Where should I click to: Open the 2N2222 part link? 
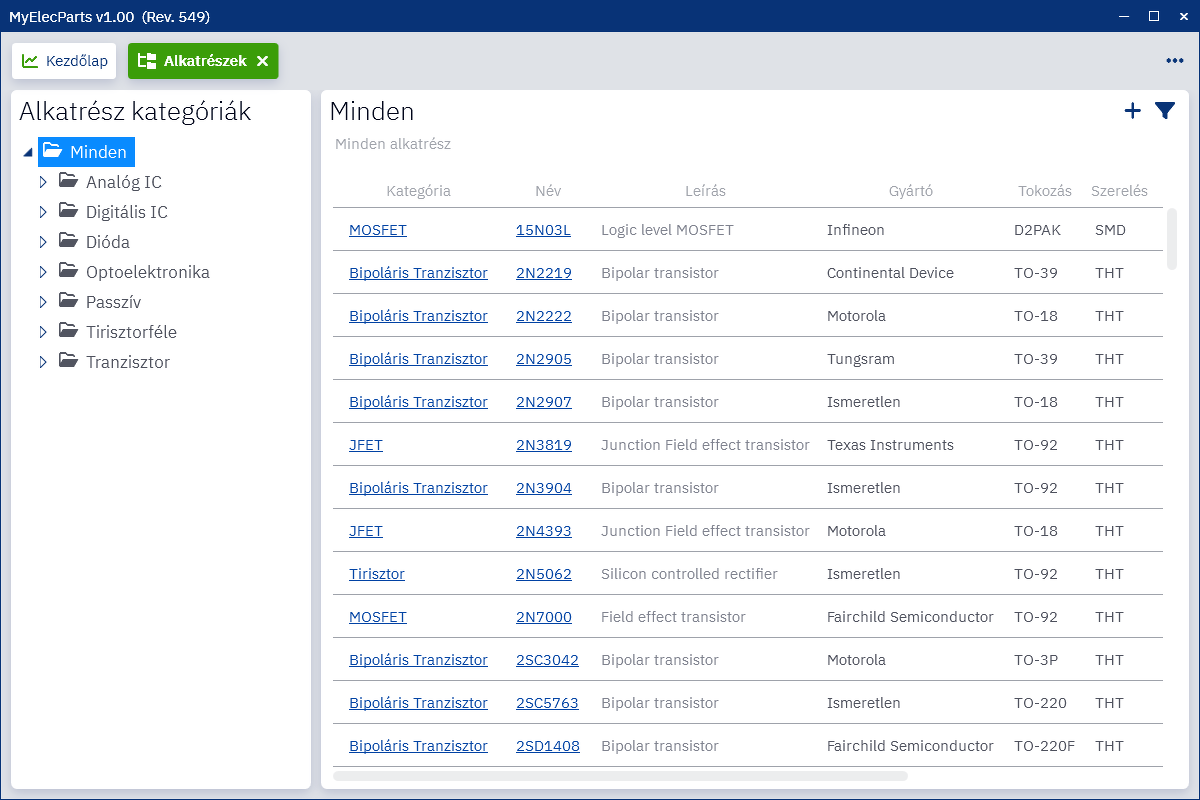tap(544, 316)
